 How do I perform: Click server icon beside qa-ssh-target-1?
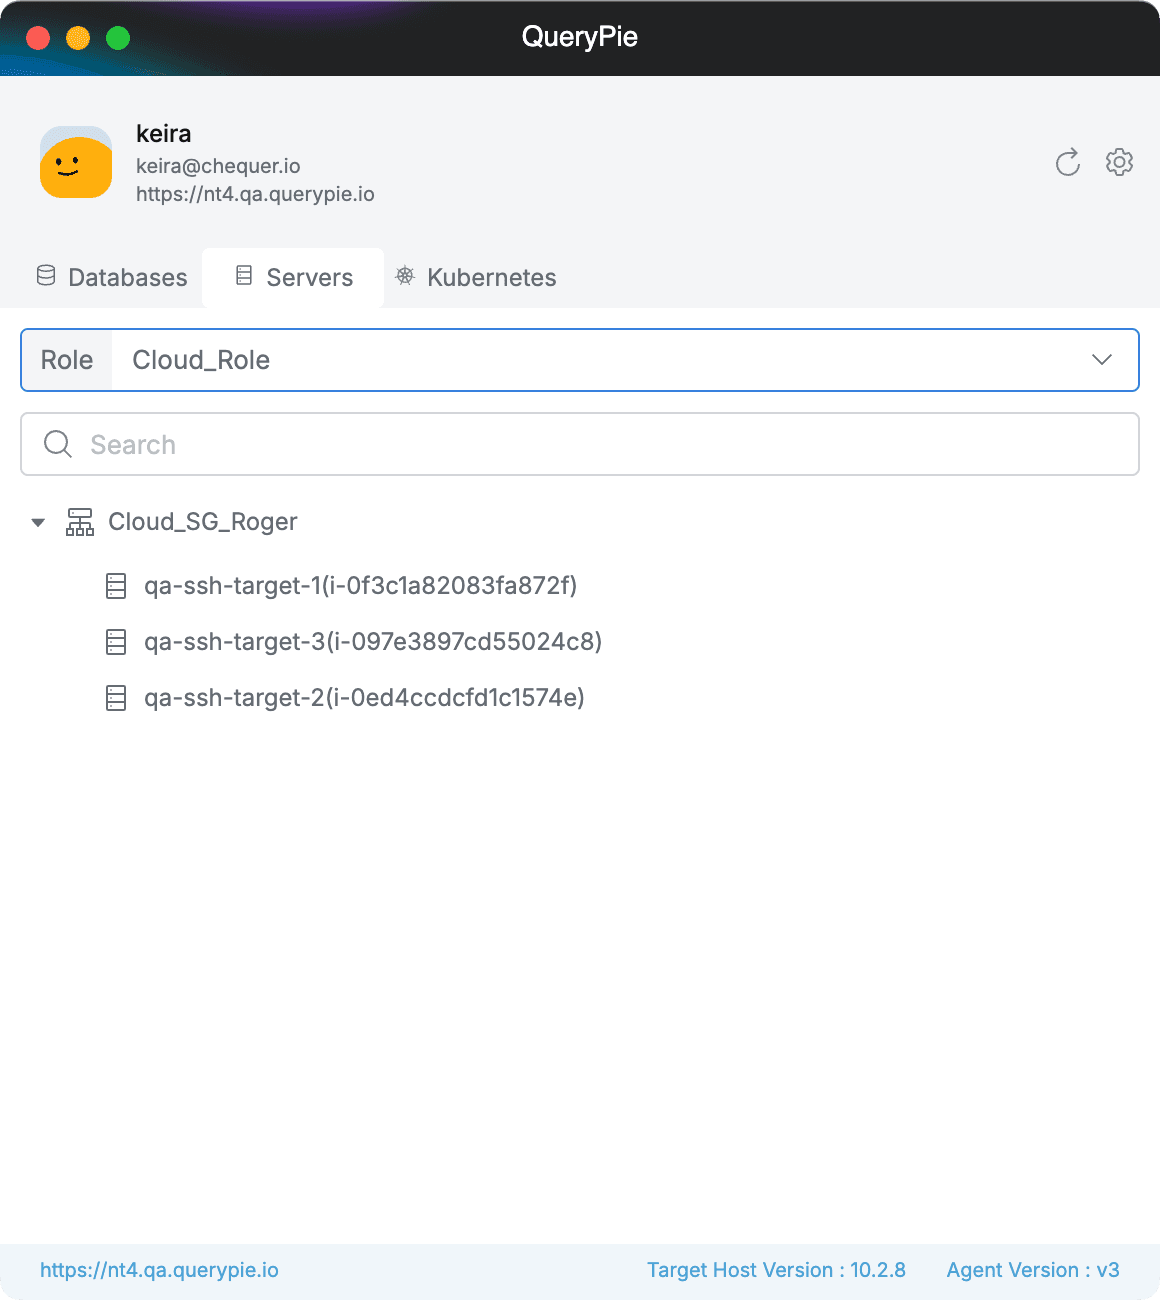coord(116,586)
